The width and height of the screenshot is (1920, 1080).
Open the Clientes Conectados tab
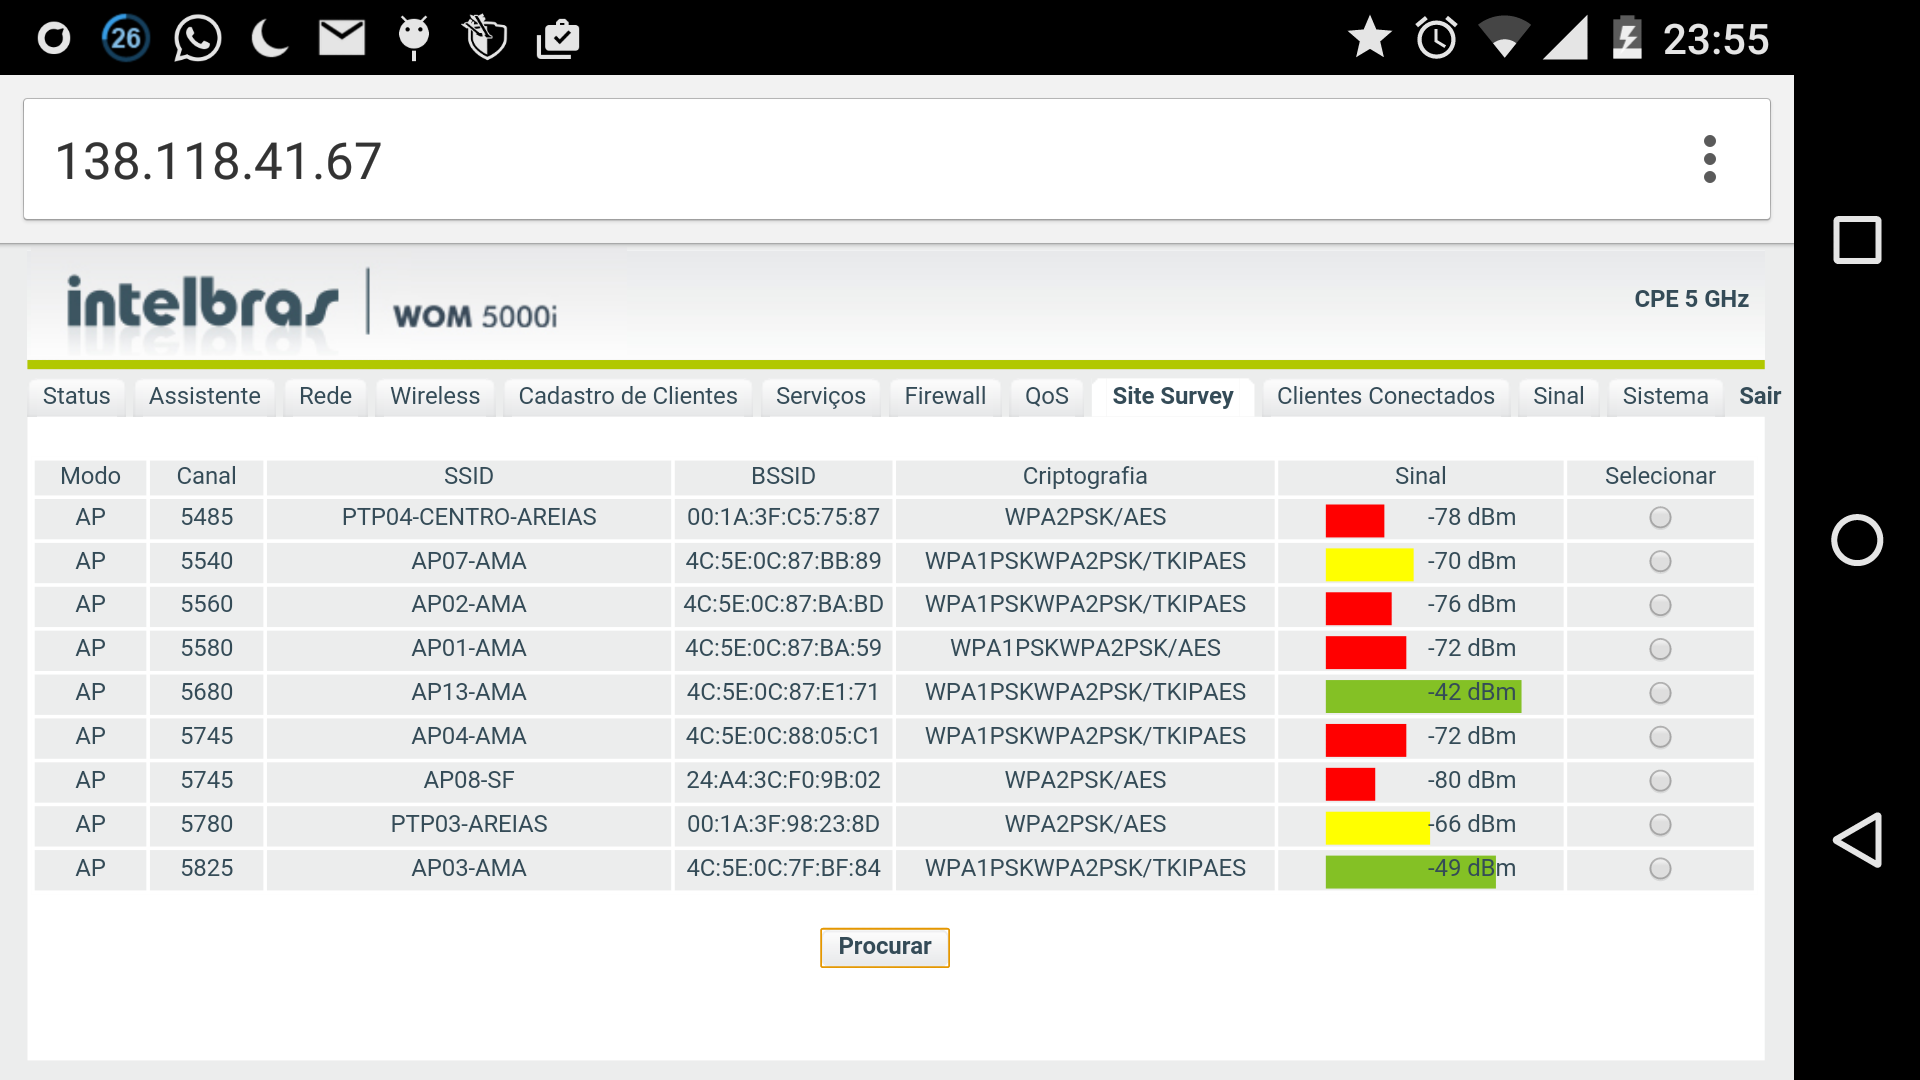[1385, 396]
